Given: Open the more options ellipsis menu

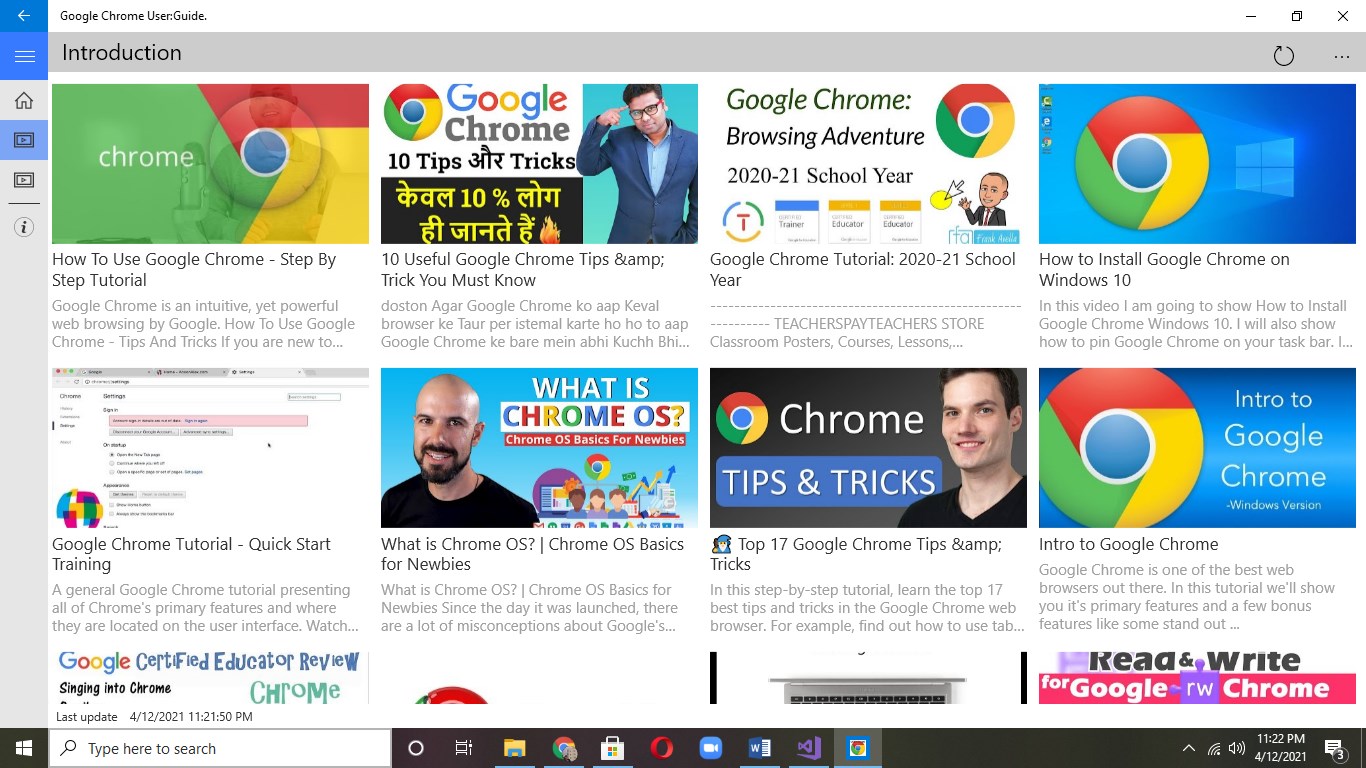Looking at the screenshot, I should (1342, 57).
